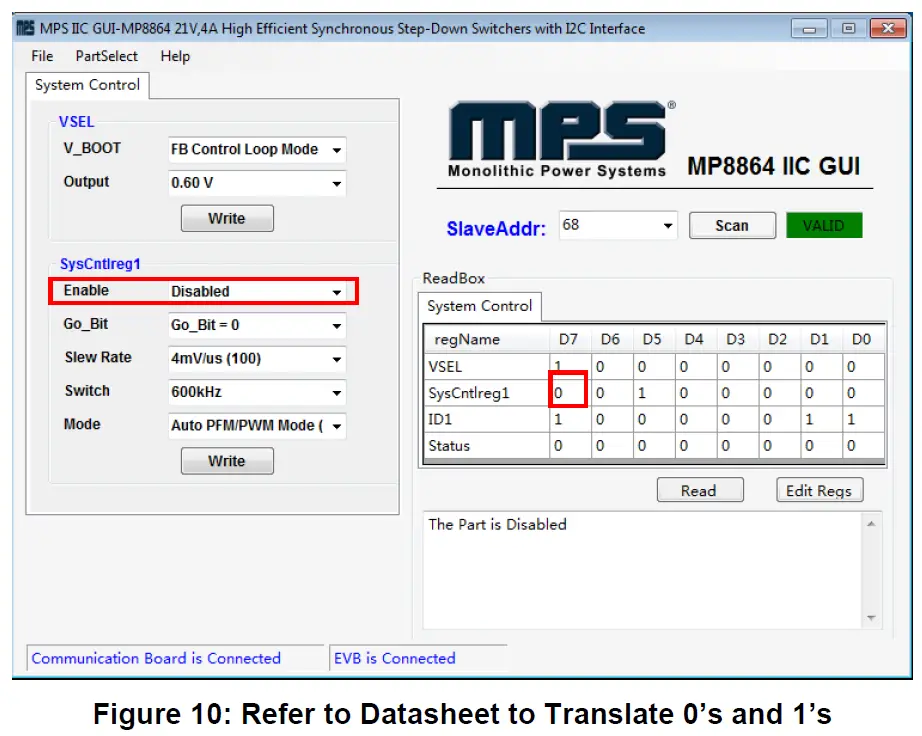
Task: Click the Read button
Action: point(700,490)
